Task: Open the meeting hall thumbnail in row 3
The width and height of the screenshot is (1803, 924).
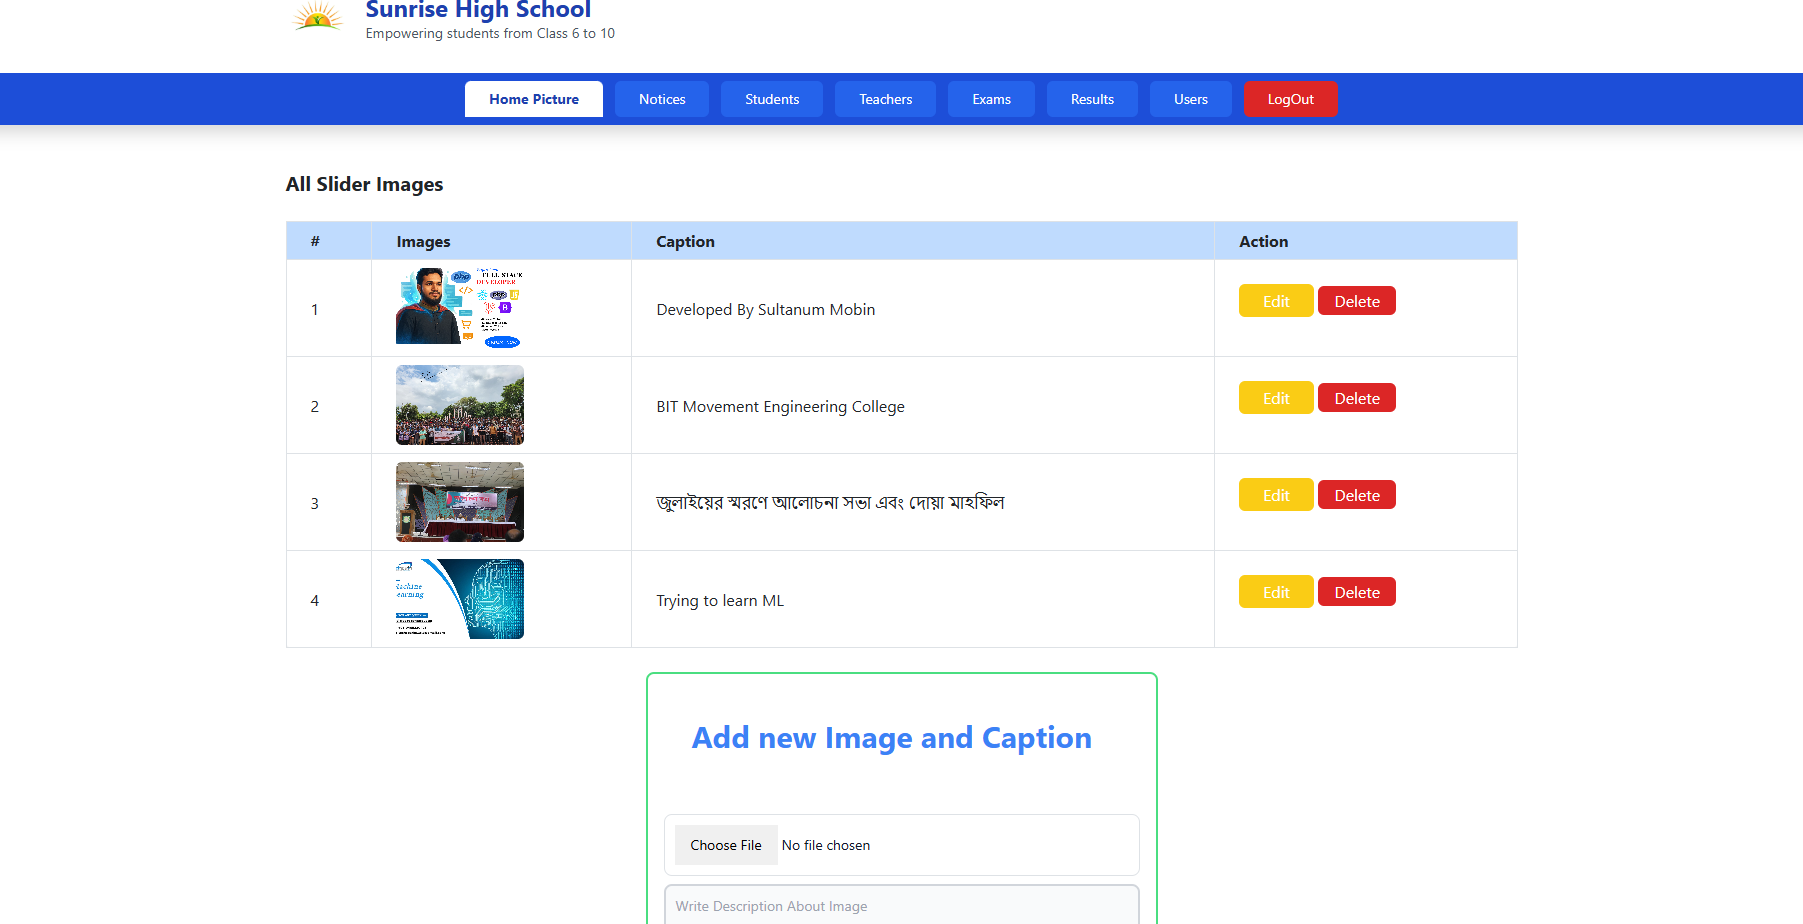Action: coord(460,502)
